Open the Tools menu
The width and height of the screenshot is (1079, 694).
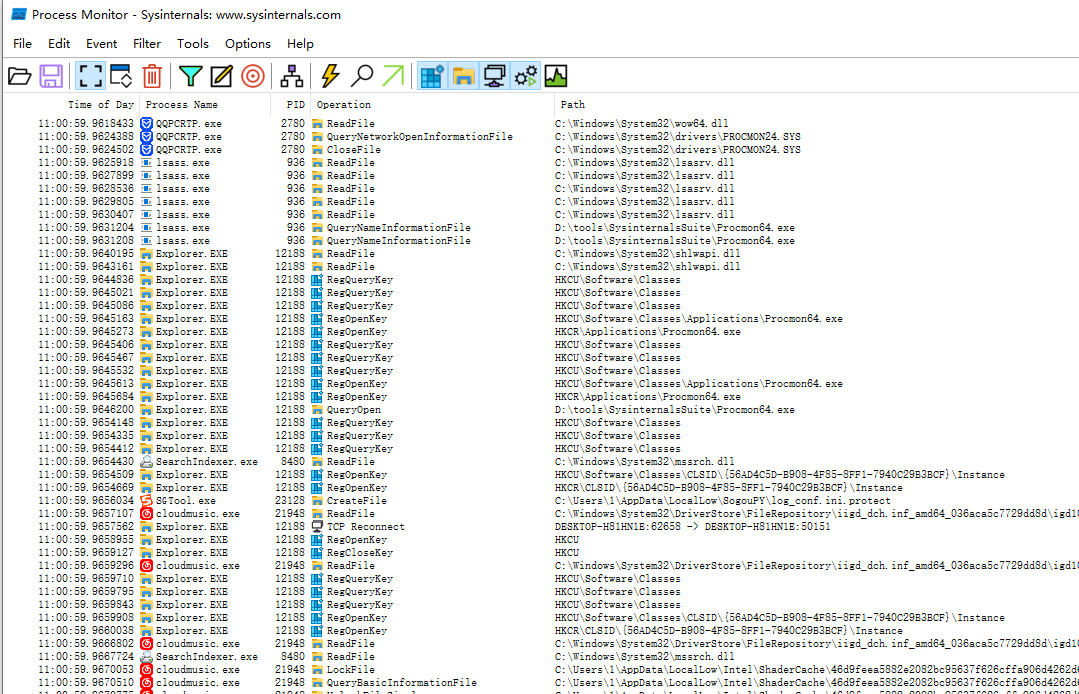point(193,43)
